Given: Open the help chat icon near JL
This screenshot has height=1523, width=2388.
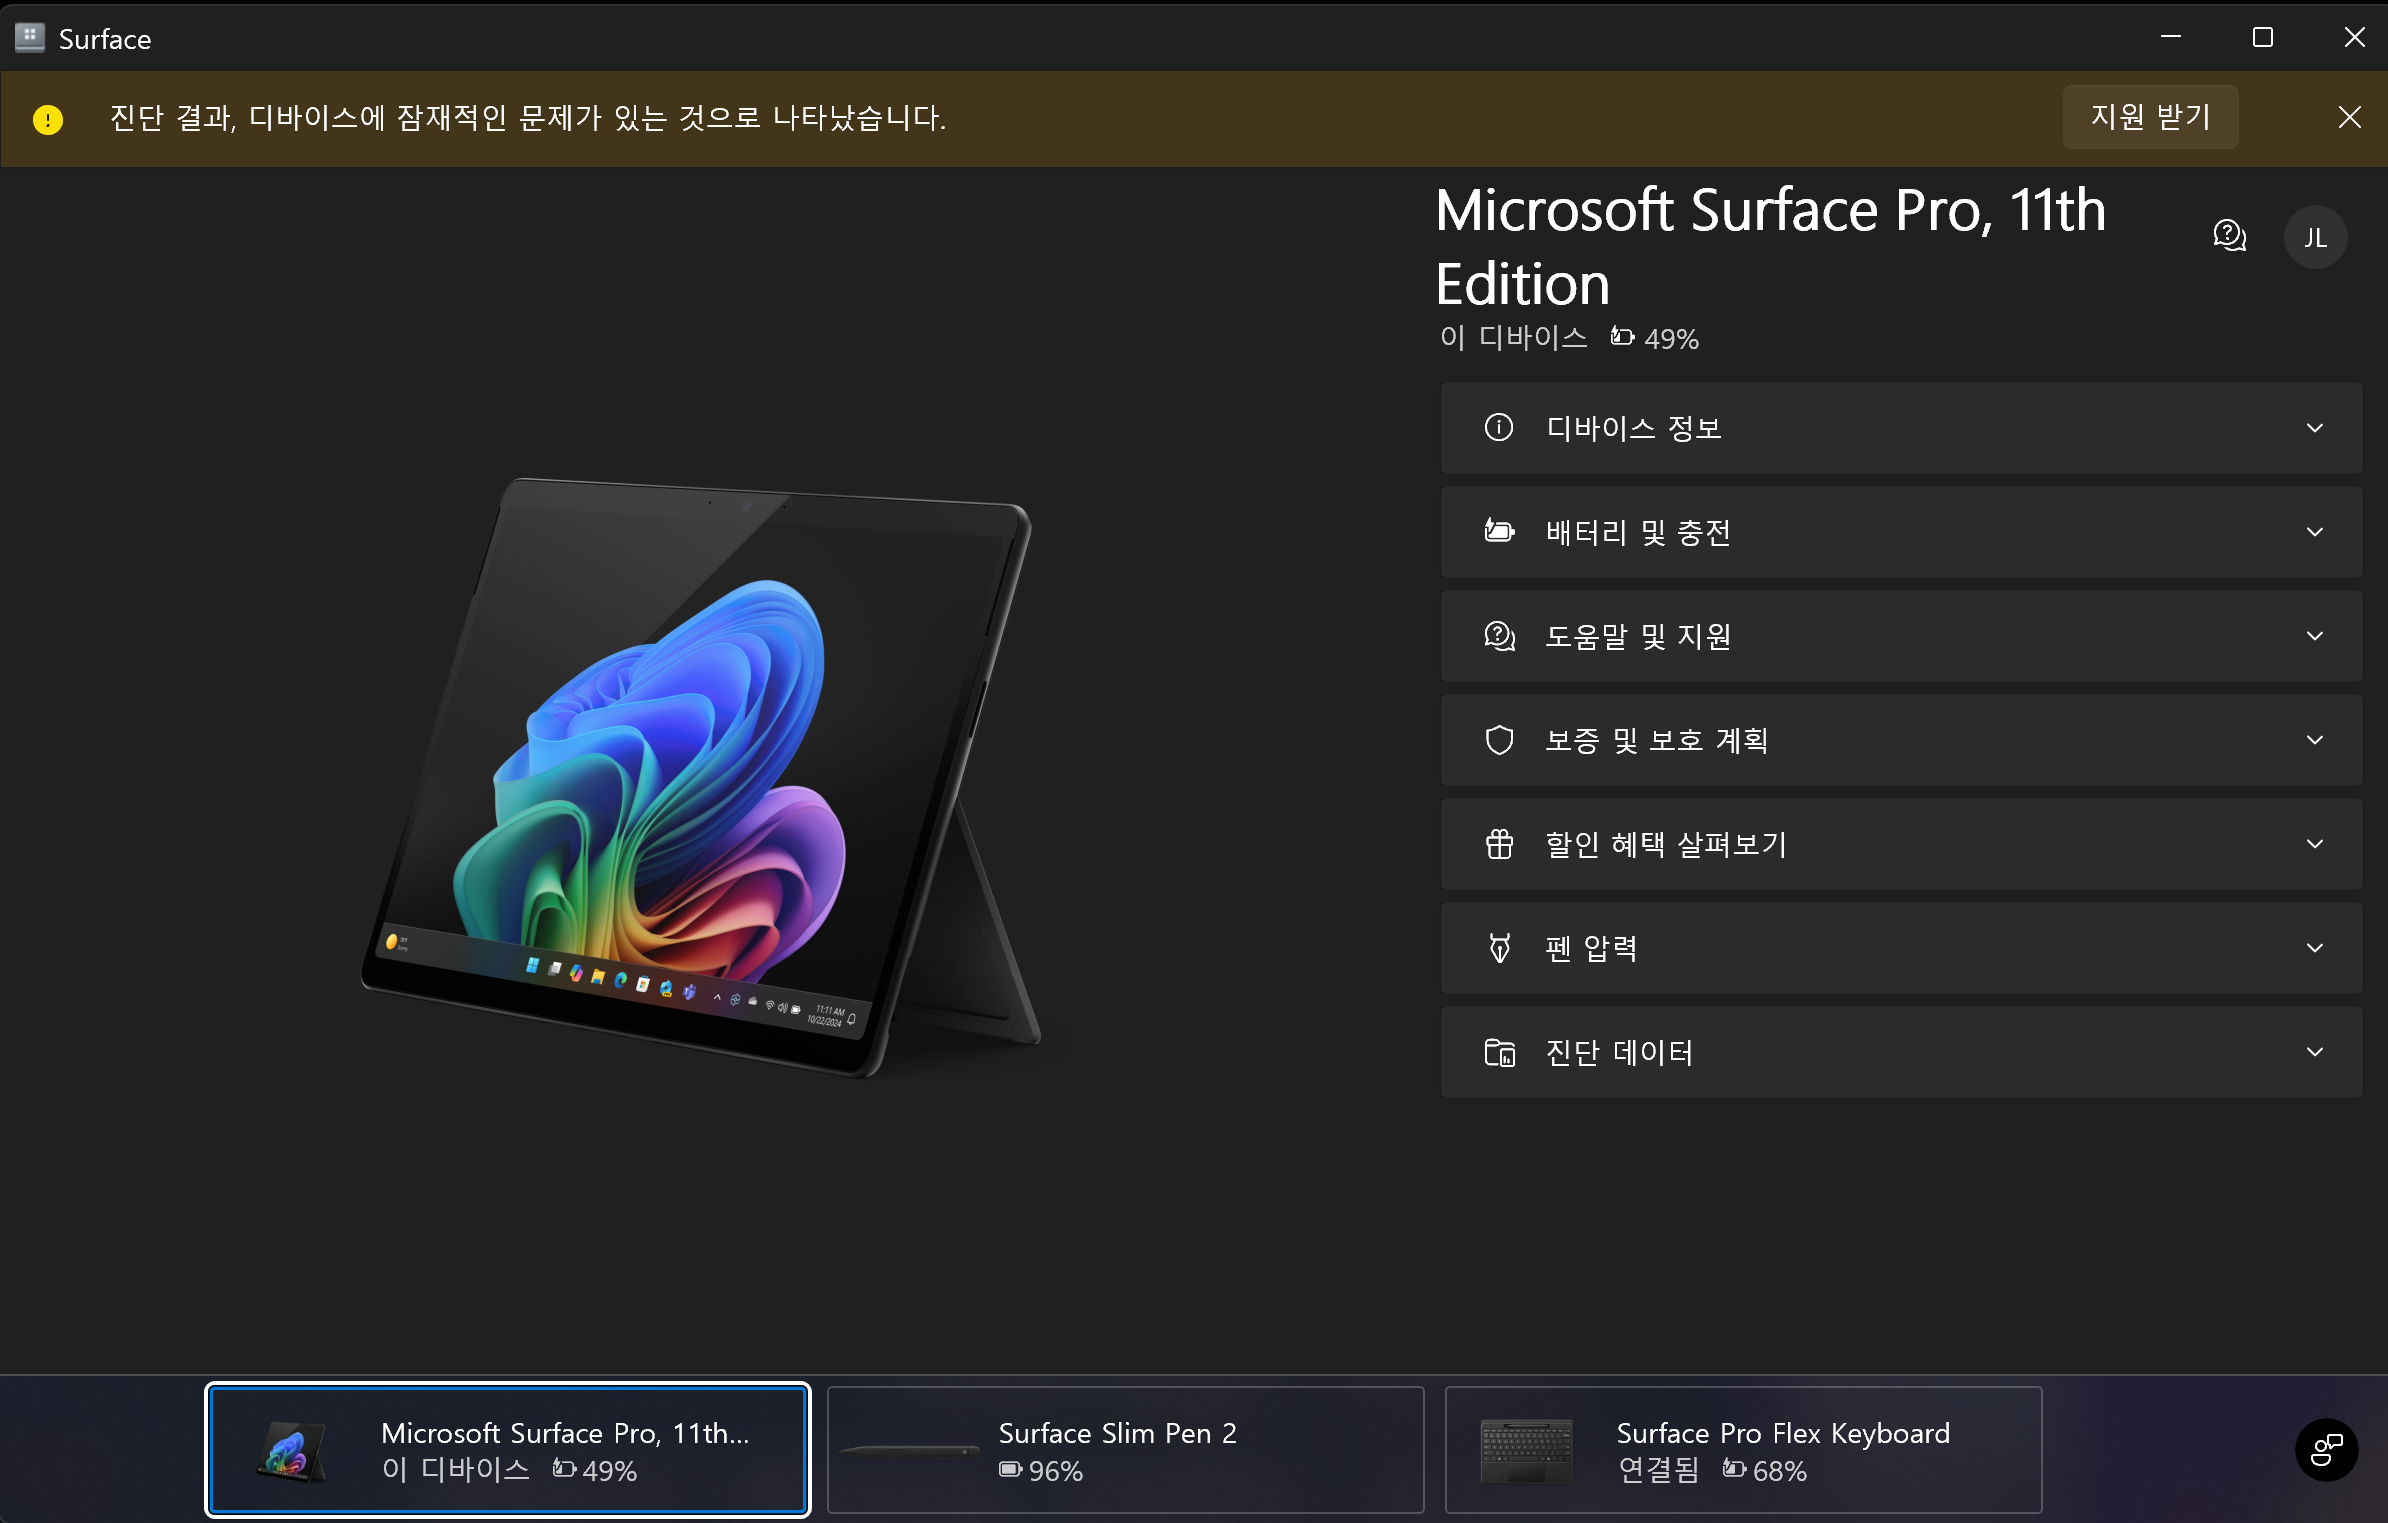Looking at the screenshot, I should coord(2229,236).
